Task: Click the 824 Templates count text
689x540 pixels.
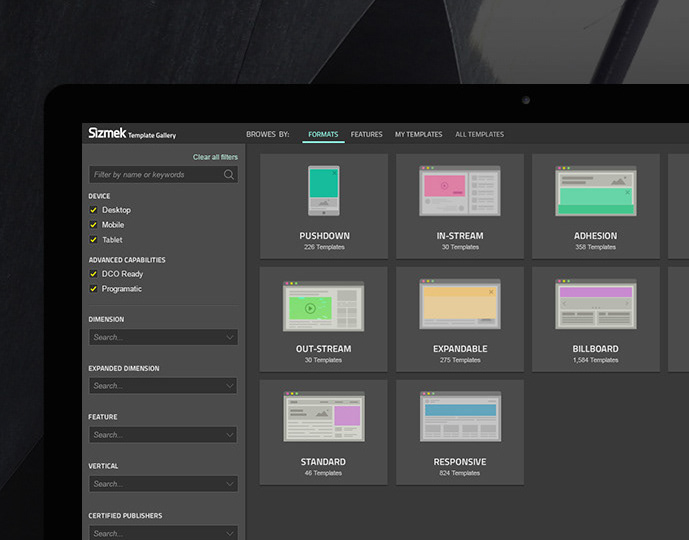Action: [460, 473]
